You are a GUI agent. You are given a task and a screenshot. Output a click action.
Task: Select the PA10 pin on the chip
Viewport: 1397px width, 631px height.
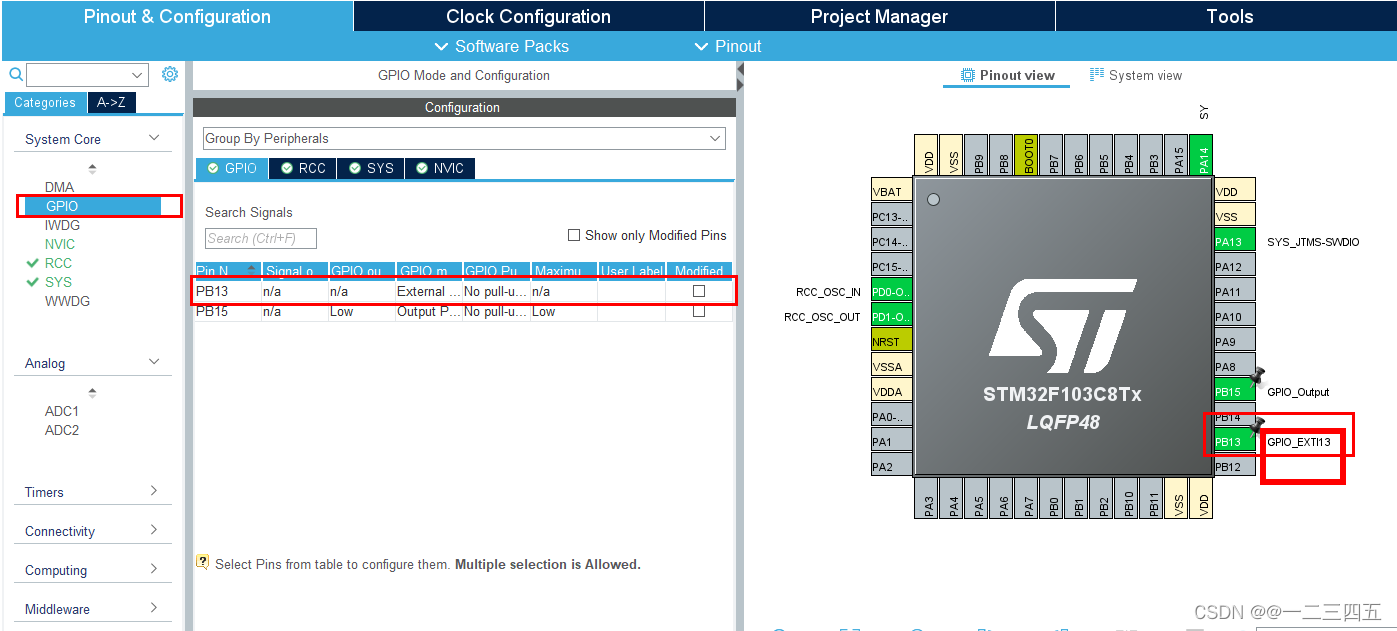pos(1234,316)
